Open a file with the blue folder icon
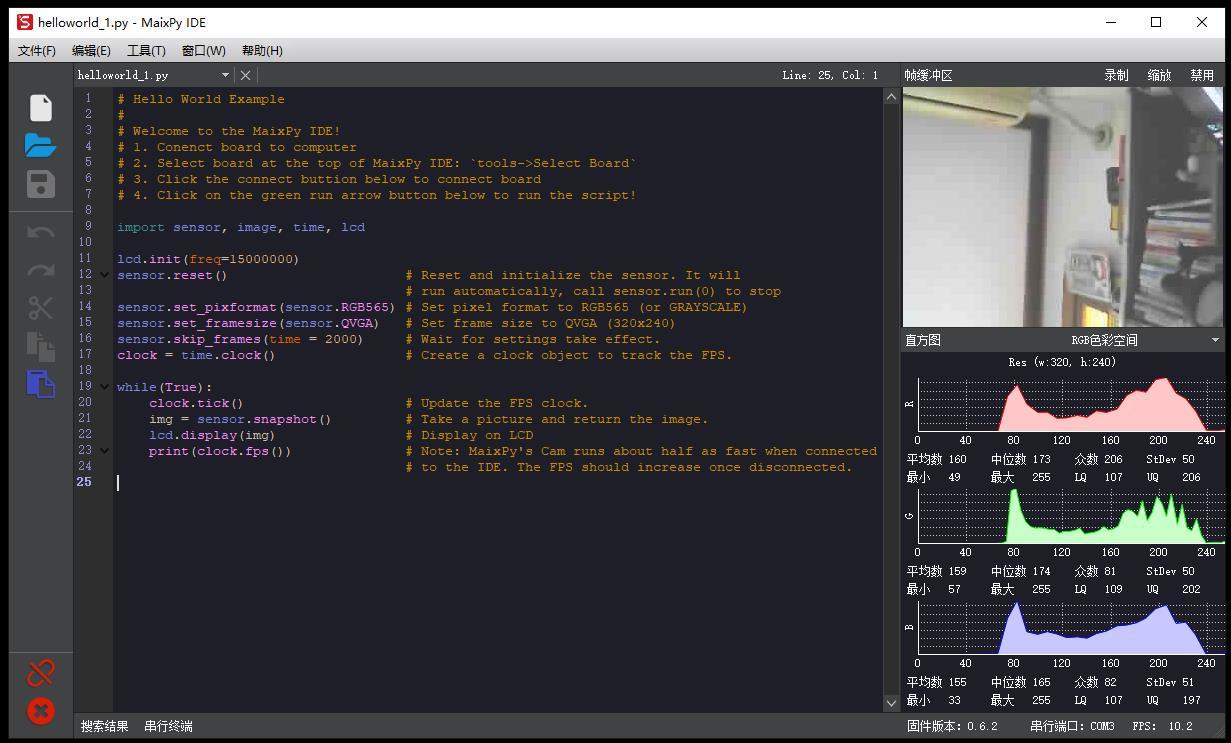The width and height of the screenshot is (1231, 743). click(40, 145)
